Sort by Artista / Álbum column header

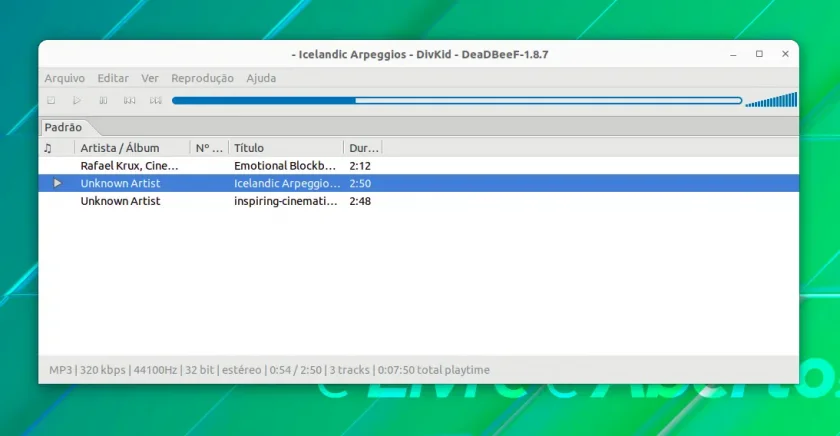point(132,148)
